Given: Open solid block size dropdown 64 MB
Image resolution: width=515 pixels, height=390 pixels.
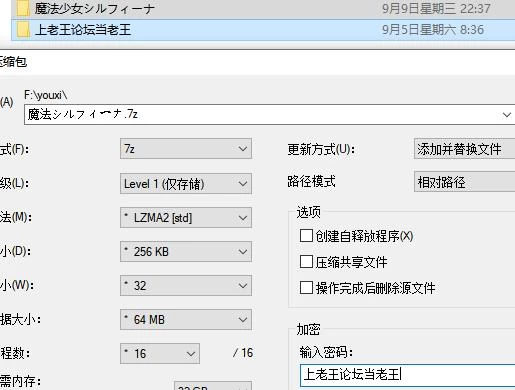Looking at the screenshot, I should pos(186,320).
